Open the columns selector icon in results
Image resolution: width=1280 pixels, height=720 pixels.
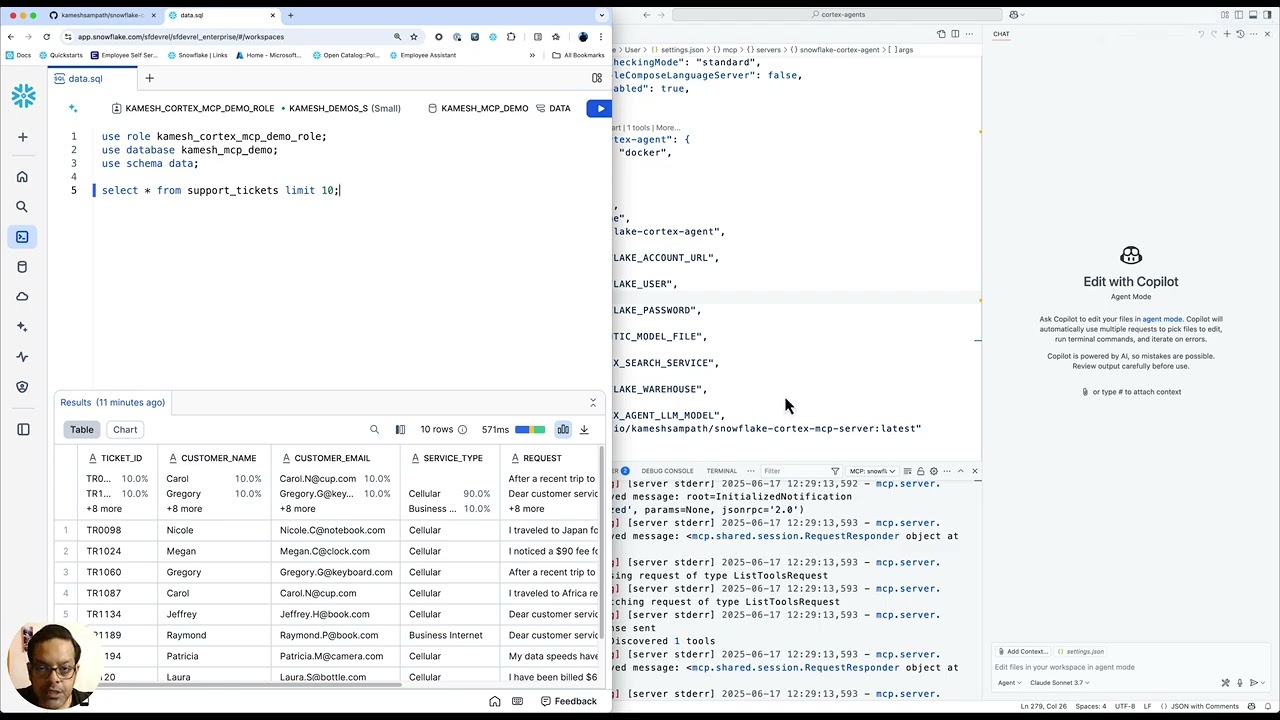400,430
